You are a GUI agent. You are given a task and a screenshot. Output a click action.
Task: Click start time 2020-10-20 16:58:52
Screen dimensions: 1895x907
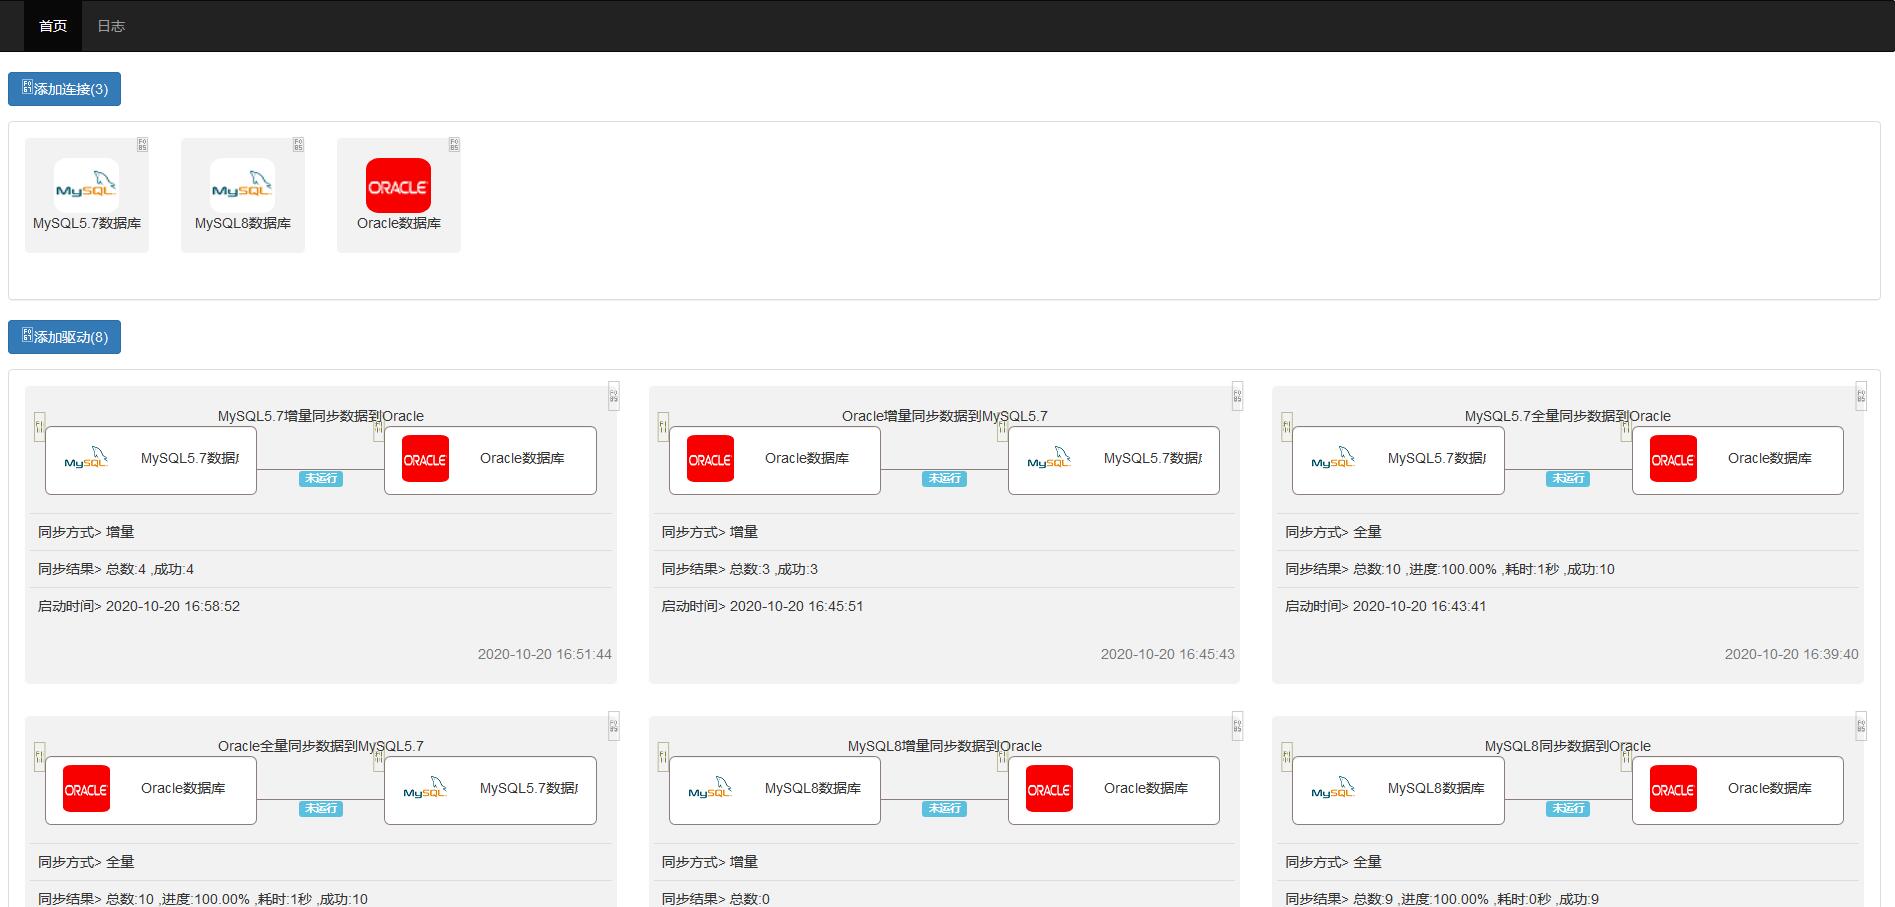point(173,606)
